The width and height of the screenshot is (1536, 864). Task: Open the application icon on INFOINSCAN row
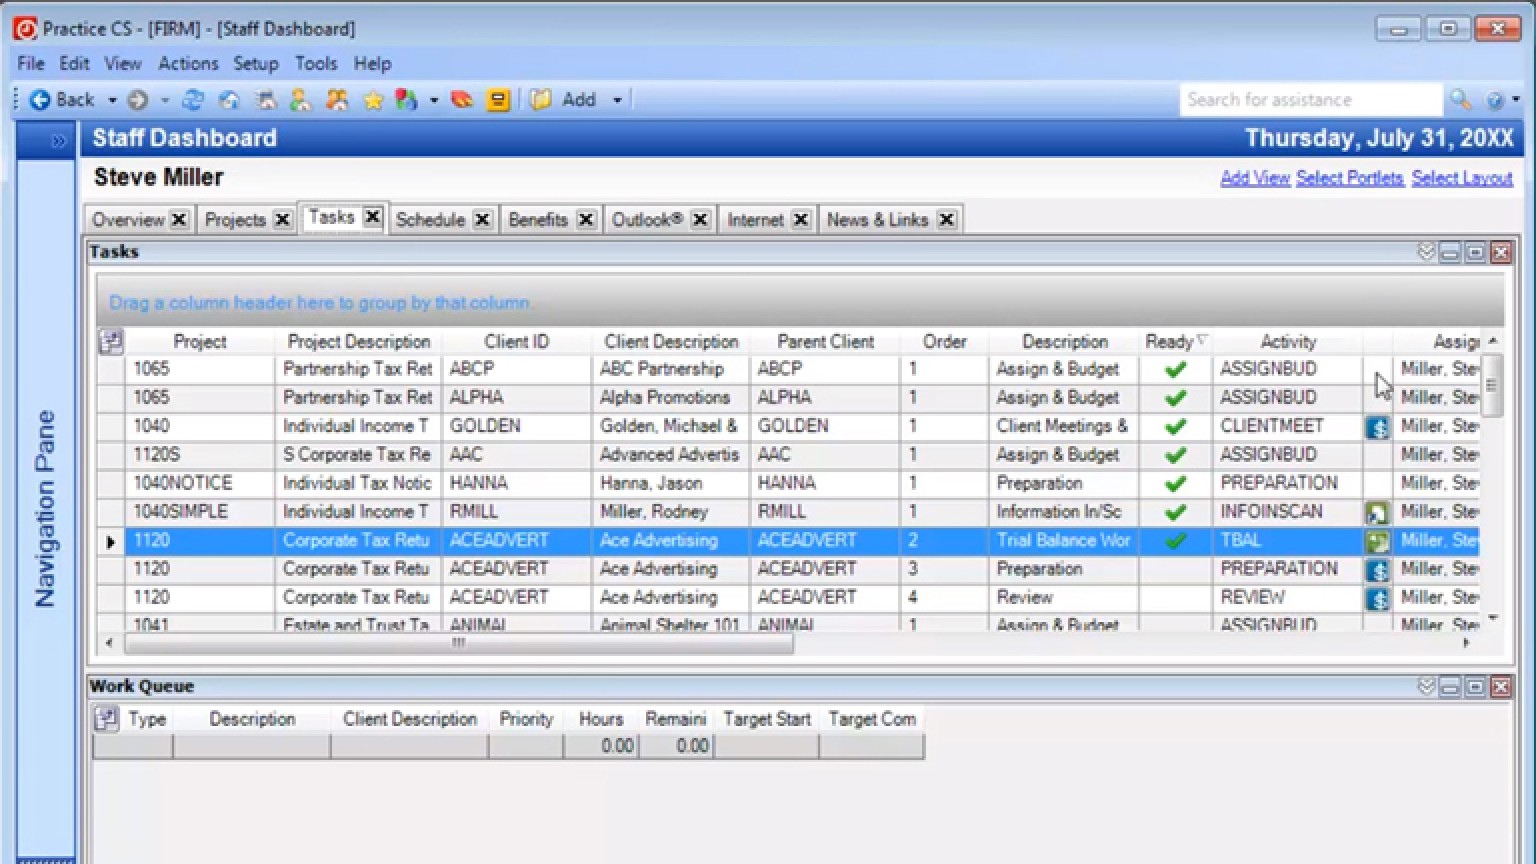1377,513
